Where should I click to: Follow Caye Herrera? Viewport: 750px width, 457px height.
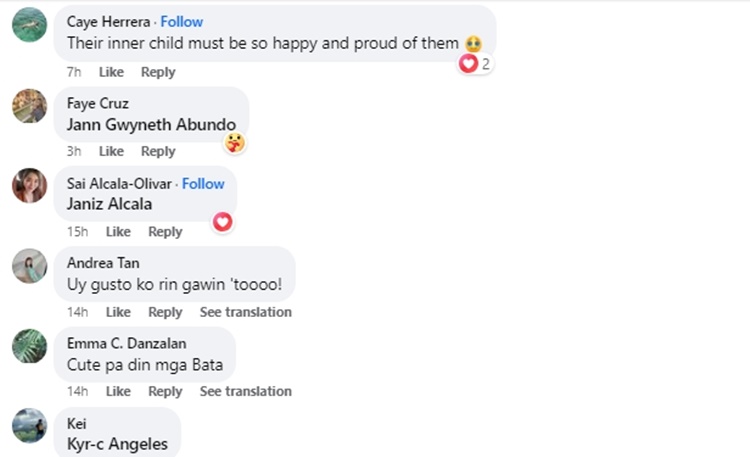tap(182, 21)
